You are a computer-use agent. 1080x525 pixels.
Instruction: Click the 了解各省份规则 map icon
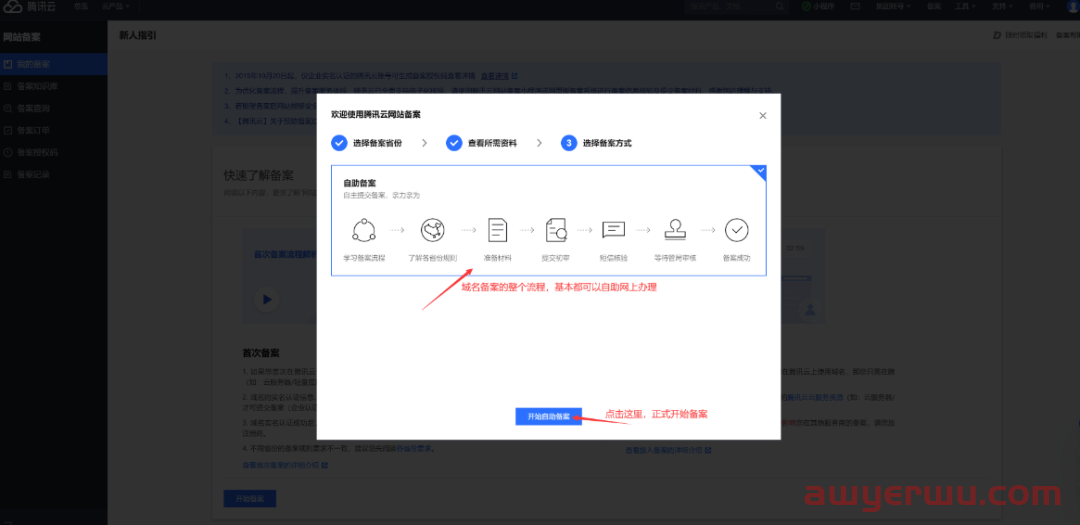coord(433,230)
